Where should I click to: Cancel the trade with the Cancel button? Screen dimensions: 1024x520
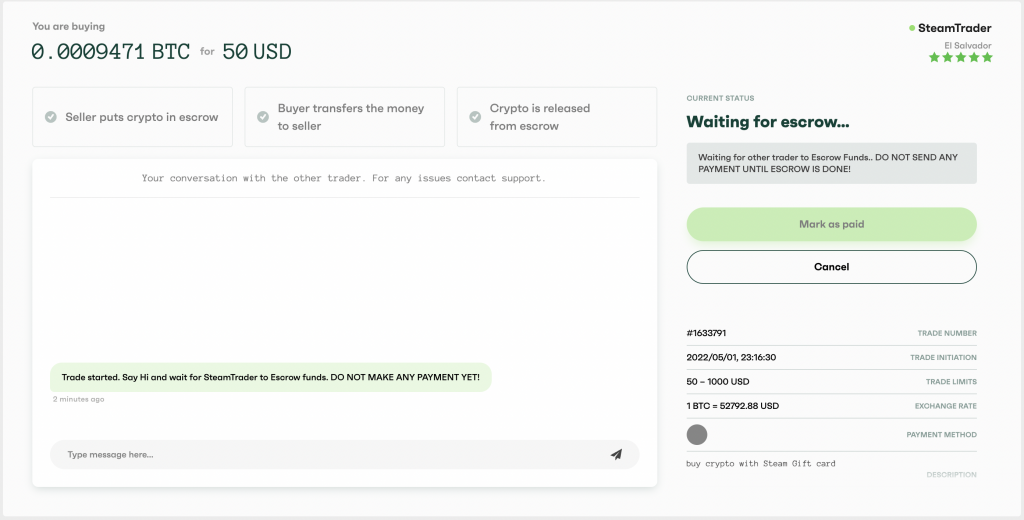point(831,267)
